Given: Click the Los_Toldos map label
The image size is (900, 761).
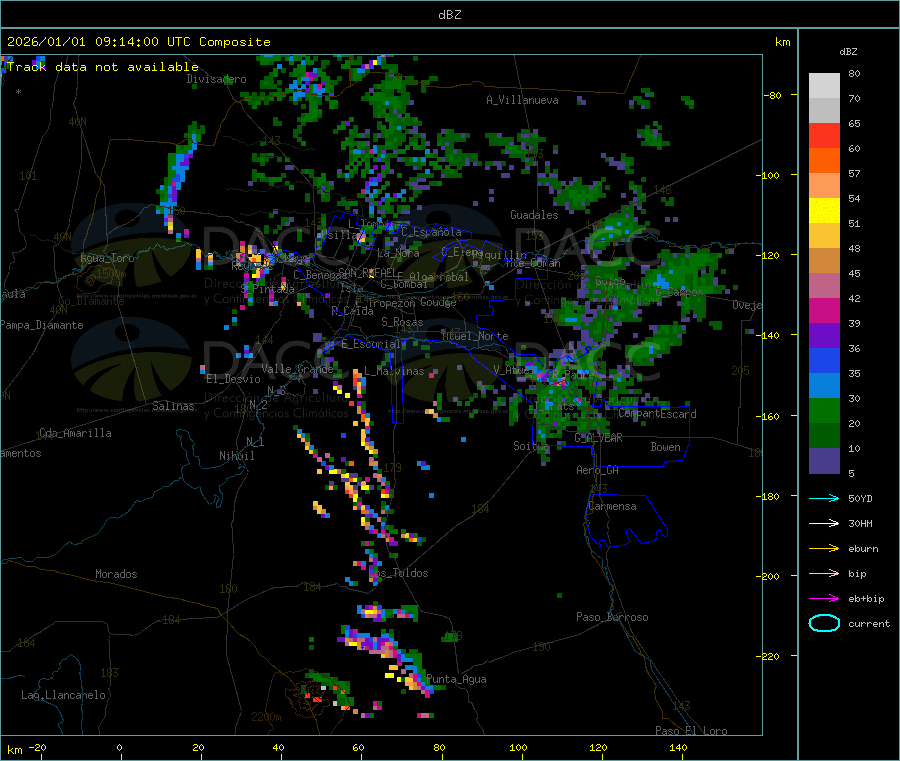Looking at the screenshot, I should click(x=399, y=573).
